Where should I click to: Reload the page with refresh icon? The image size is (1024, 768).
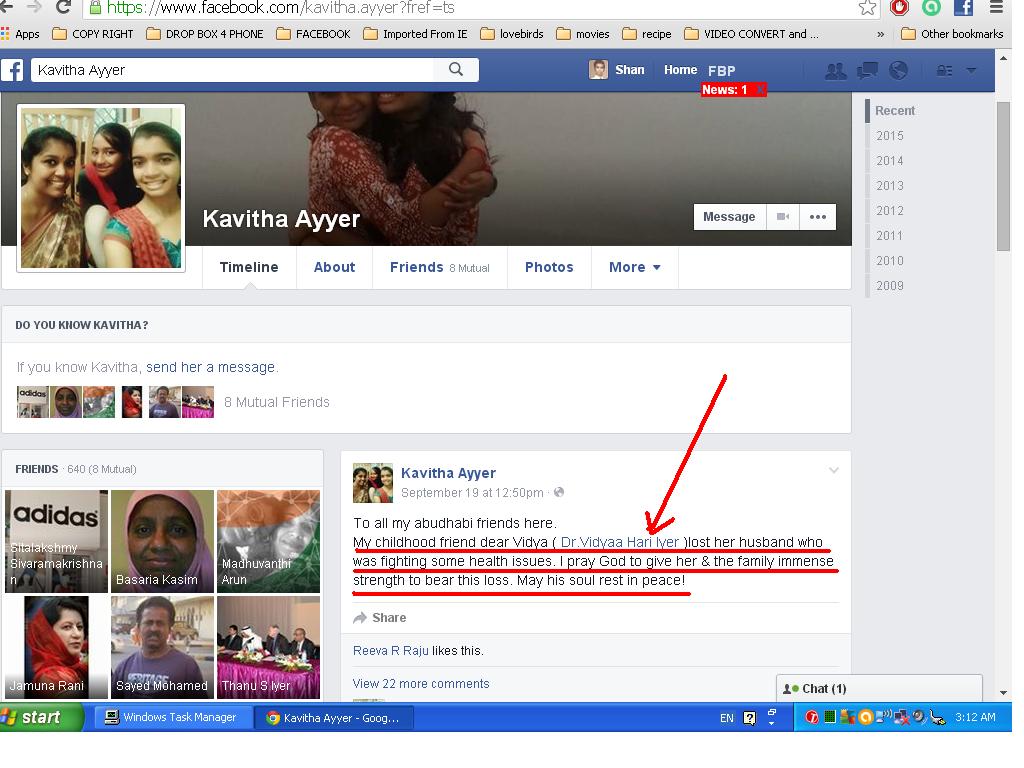pos(63,7)
